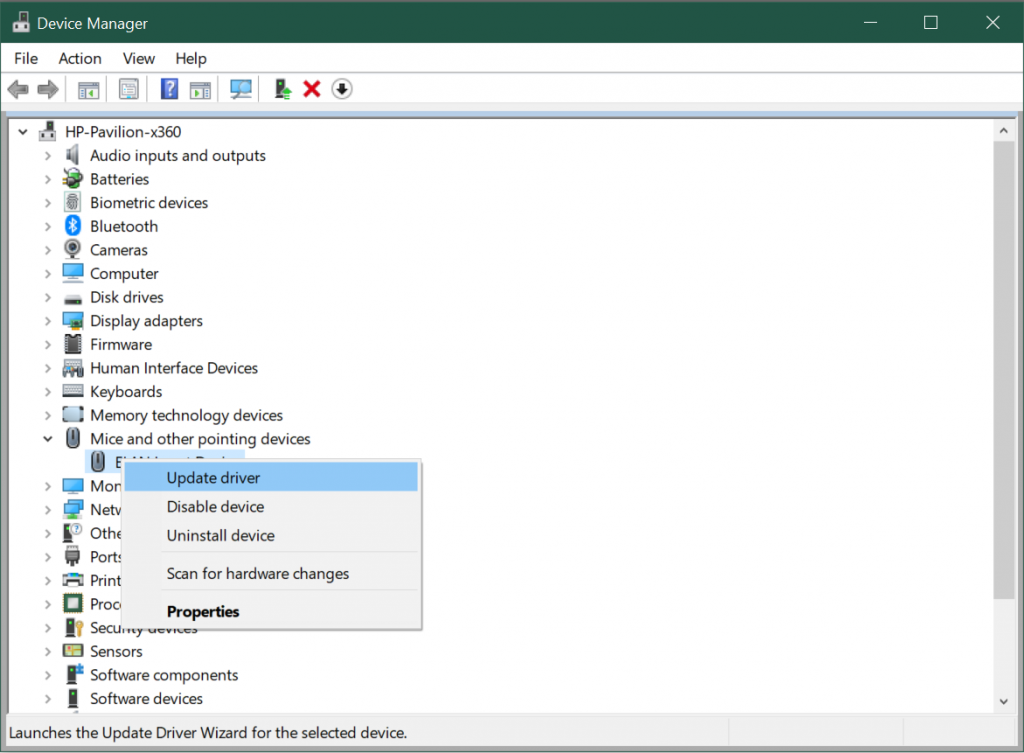Viewport: 1024px width, 753px height.
Task: Select the Batteries tree item
Action: [120, 179]
